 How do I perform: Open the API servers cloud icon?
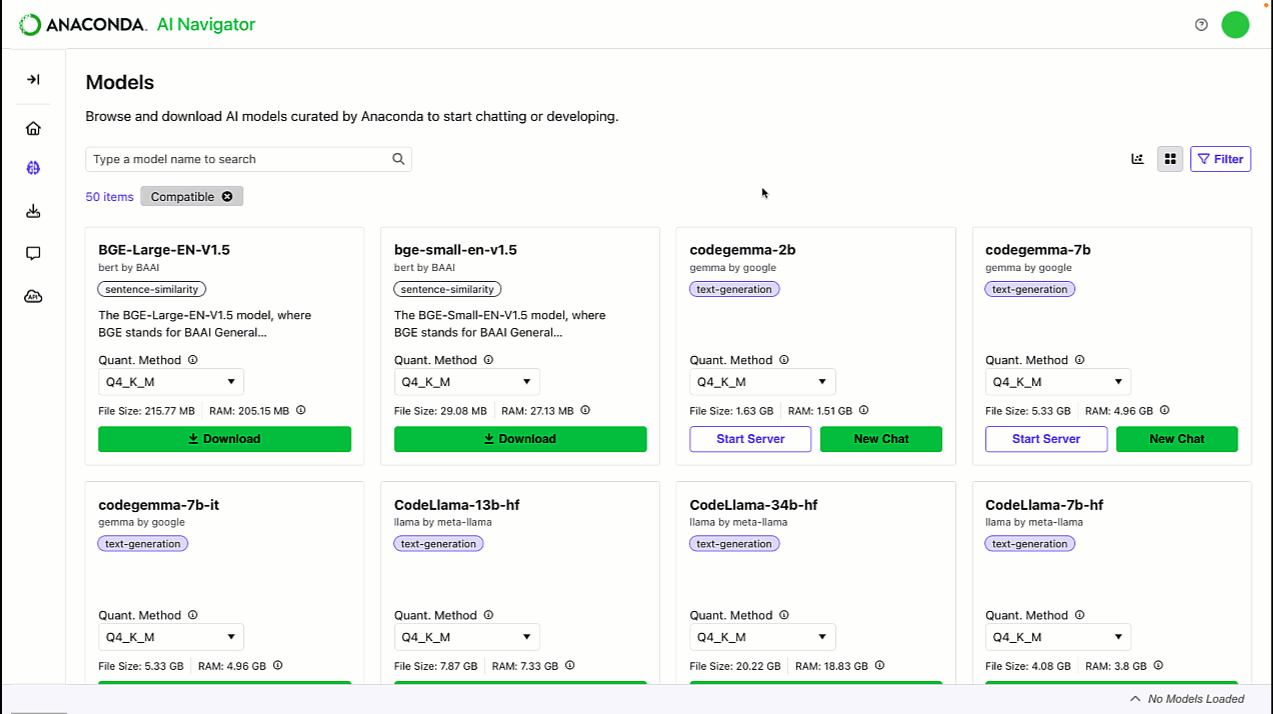(33, 295)
